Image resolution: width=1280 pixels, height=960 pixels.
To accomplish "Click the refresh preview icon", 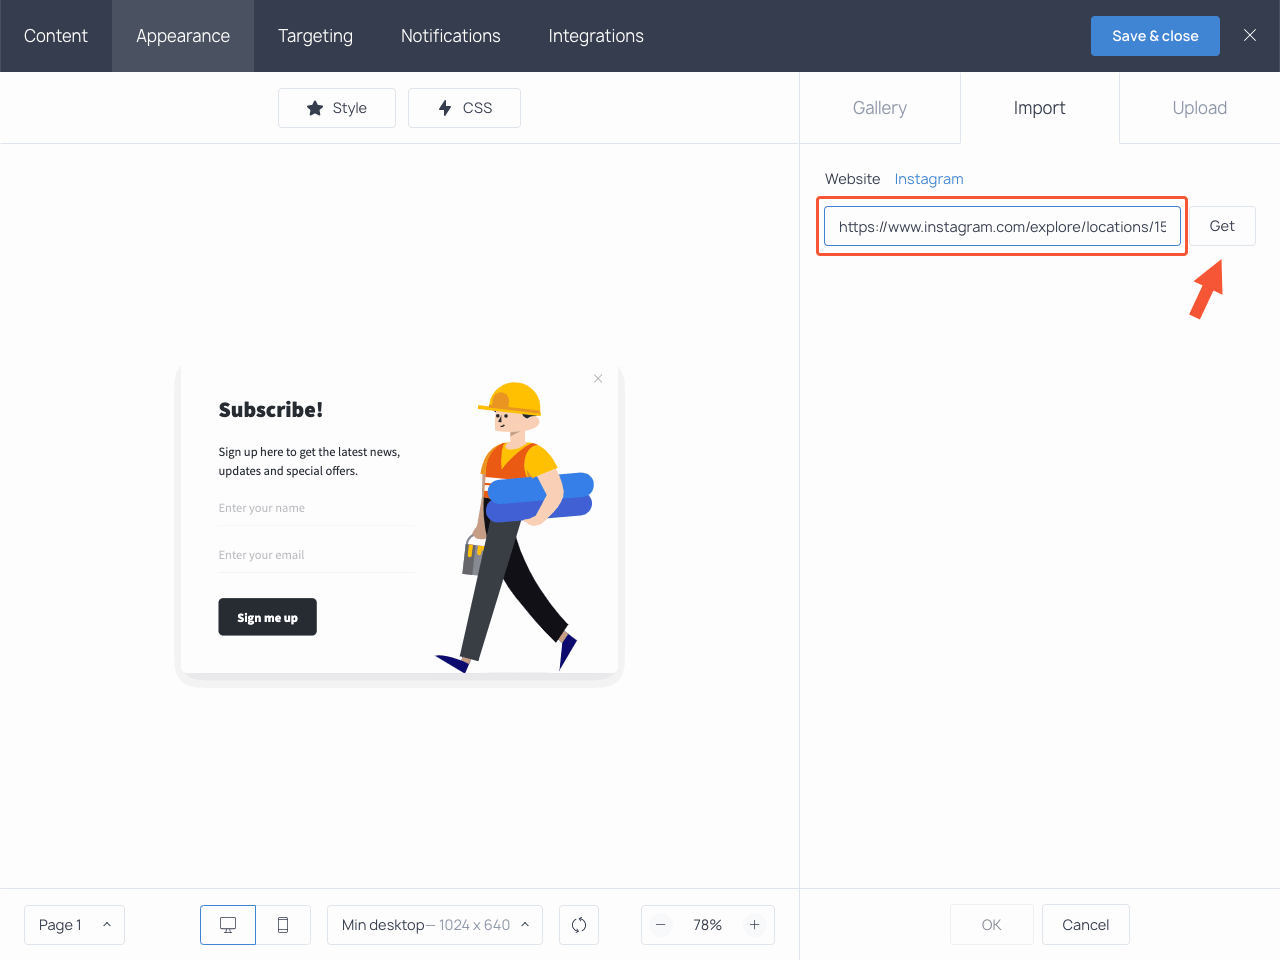I will [579, 925].
